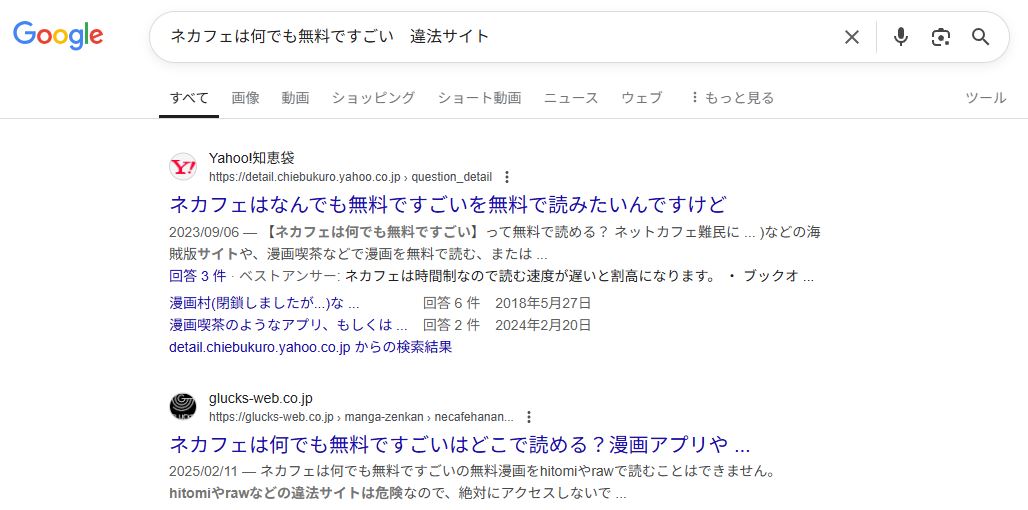Viewport: 1028px width, 510px height.
Task: Open the three-dot menu next to glucks-web URL
Action: (x=529, y=417)
